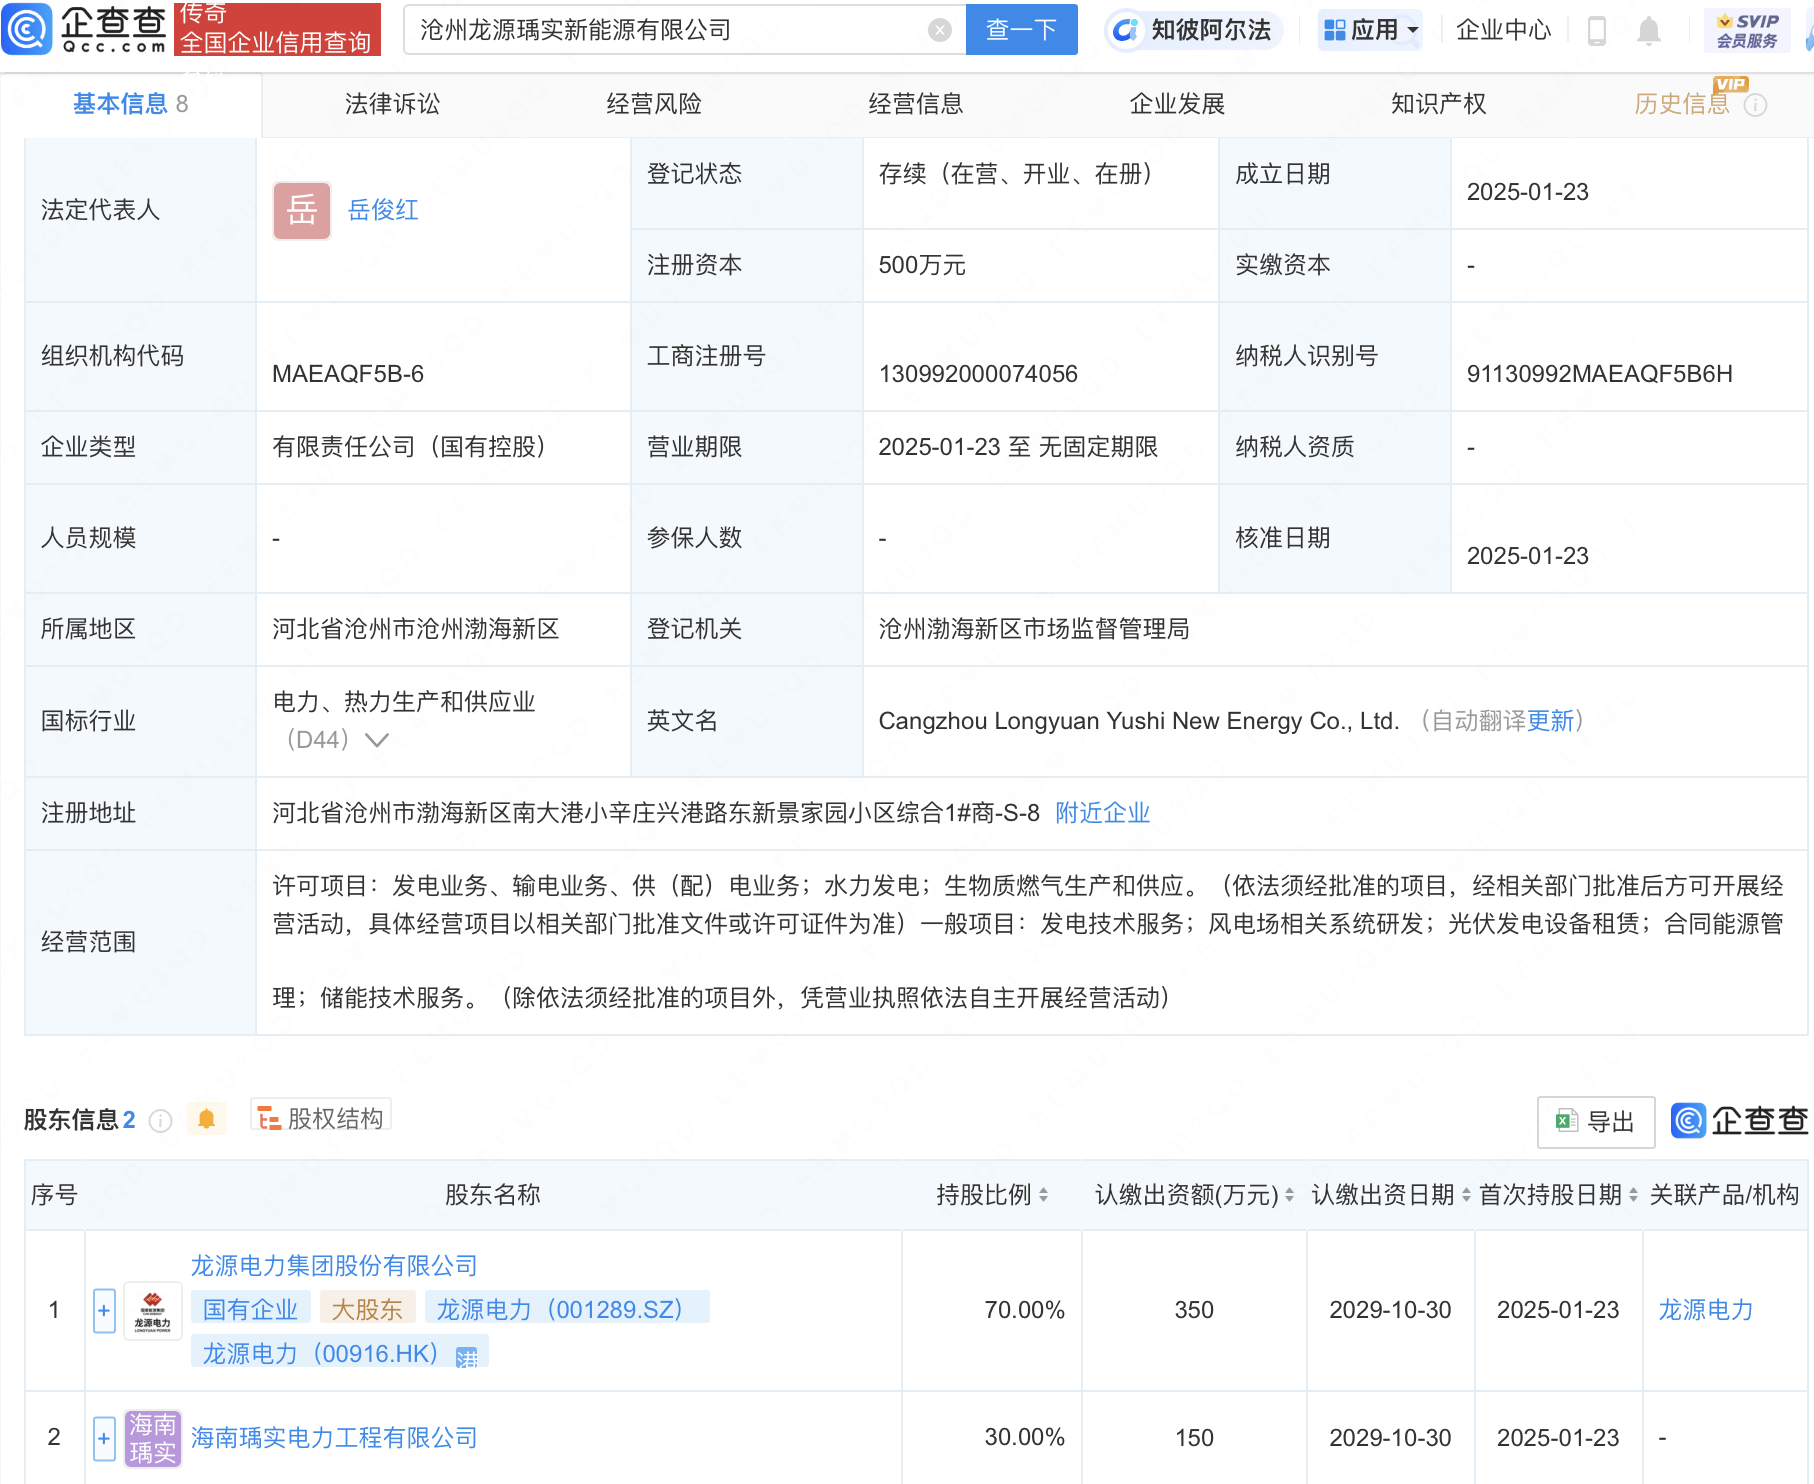Select 30.00% shareholding cell
Viewport: 1814px width, 1484px height.
click(x=1024, y=1438)
